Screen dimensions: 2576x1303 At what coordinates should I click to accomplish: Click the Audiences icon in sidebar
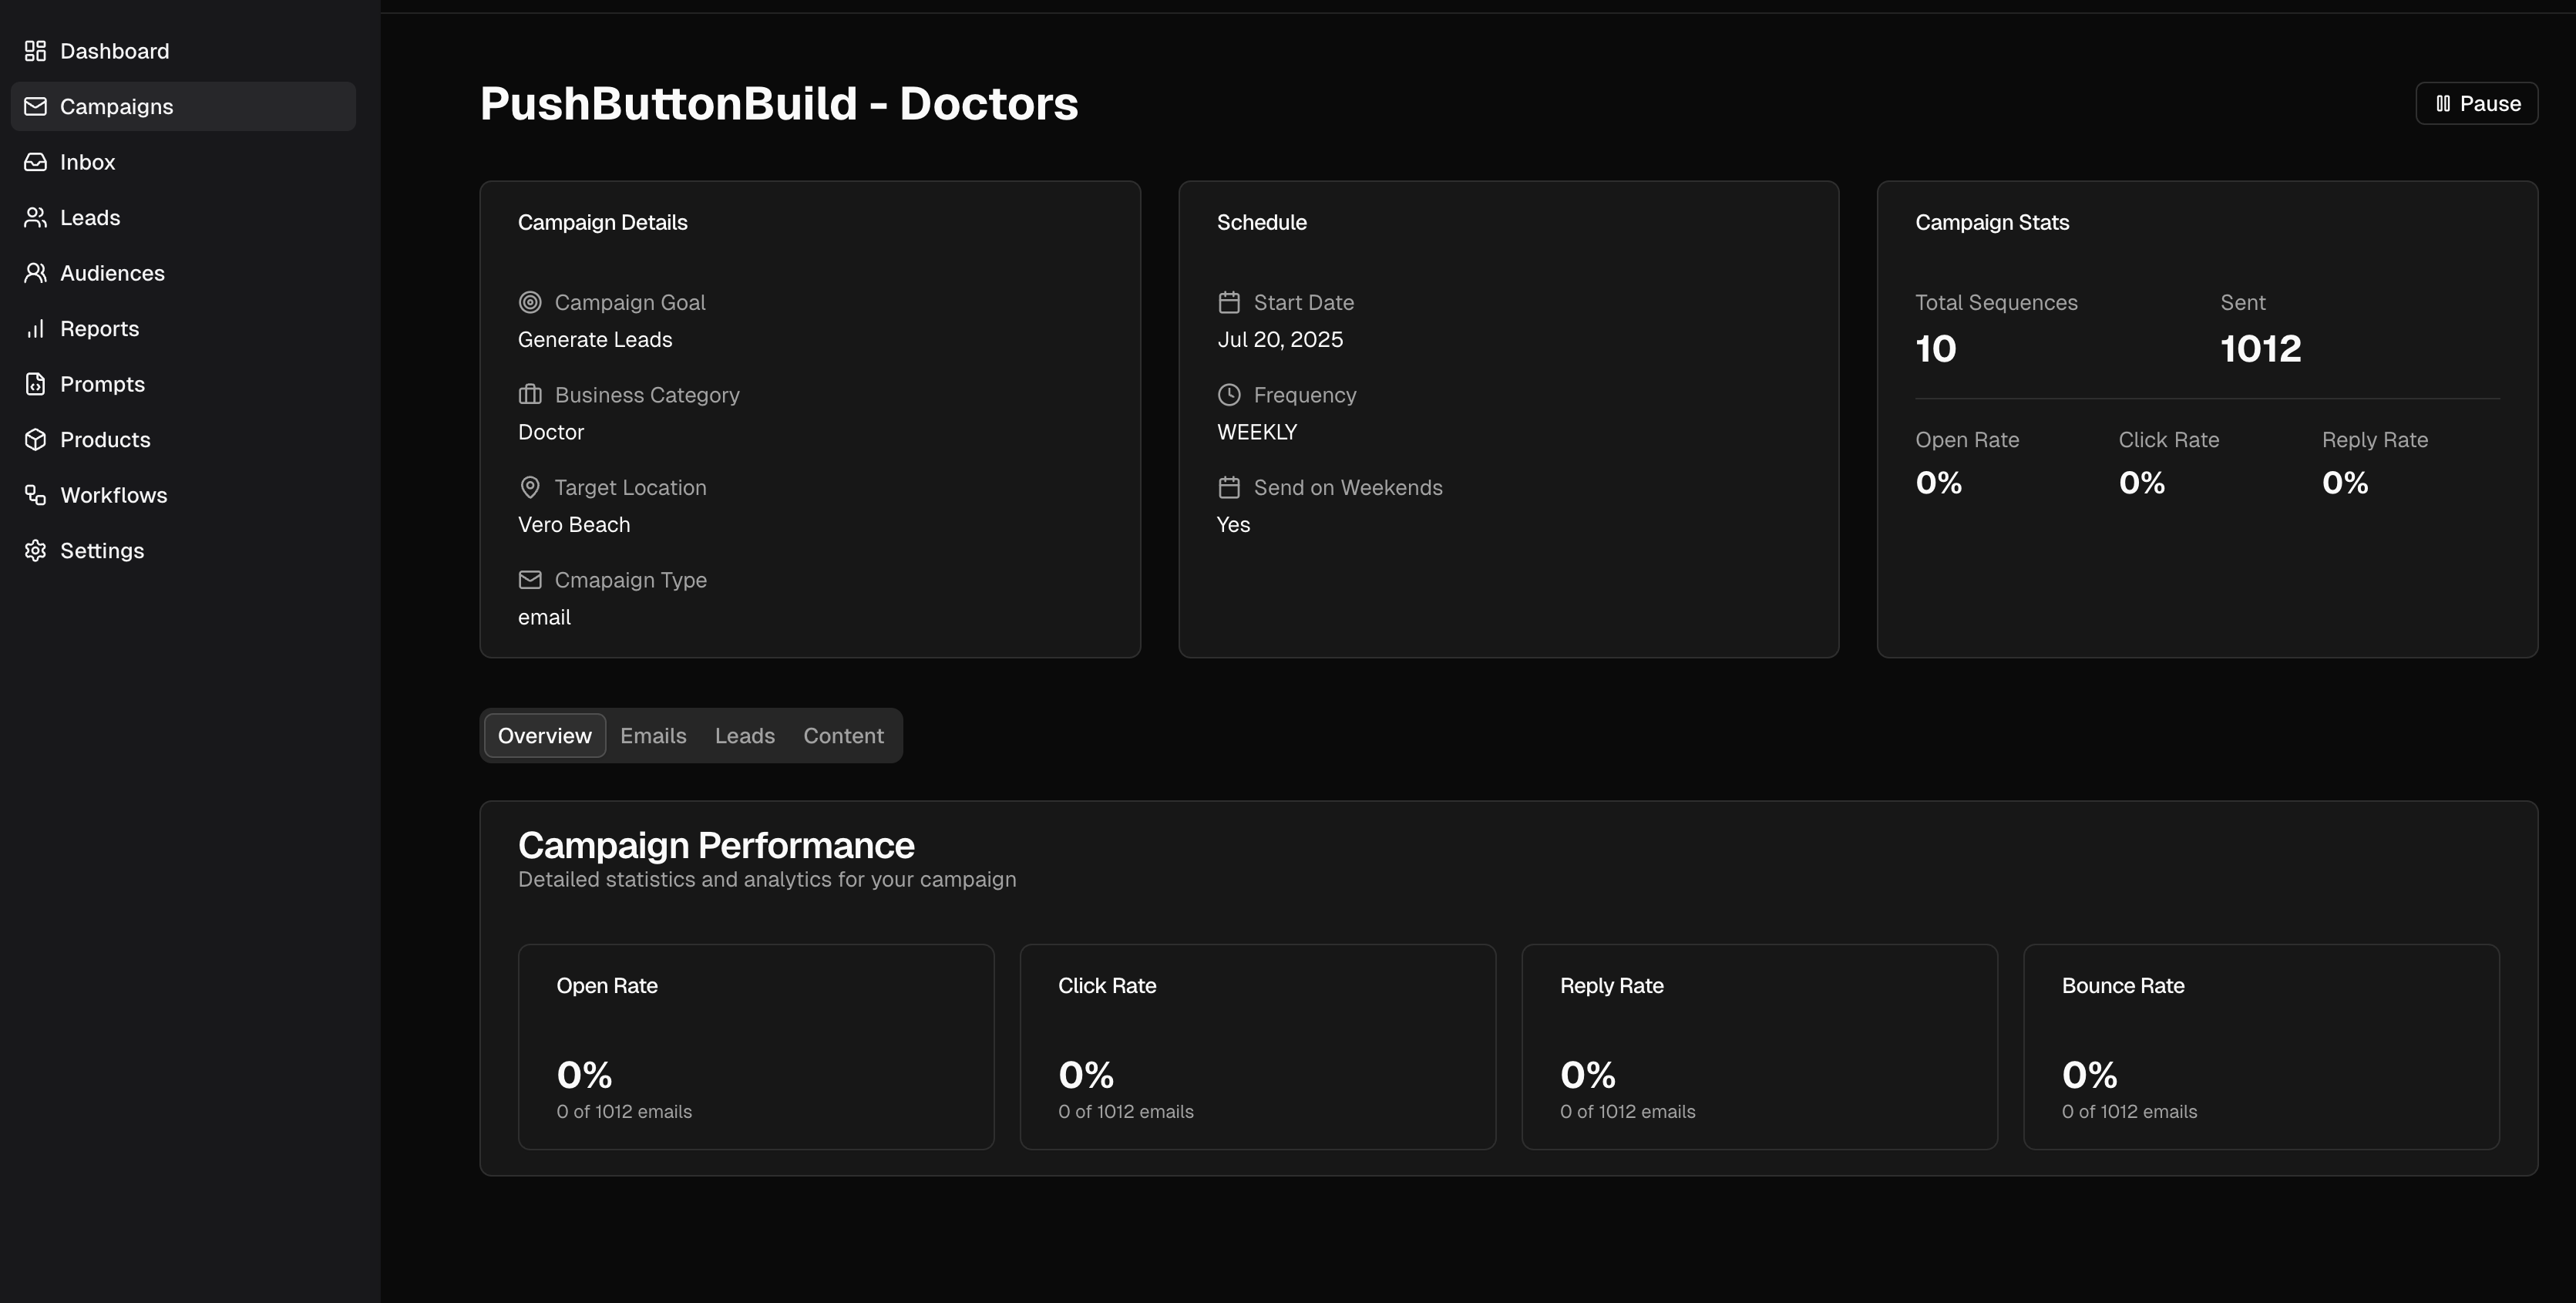[36, 273]
